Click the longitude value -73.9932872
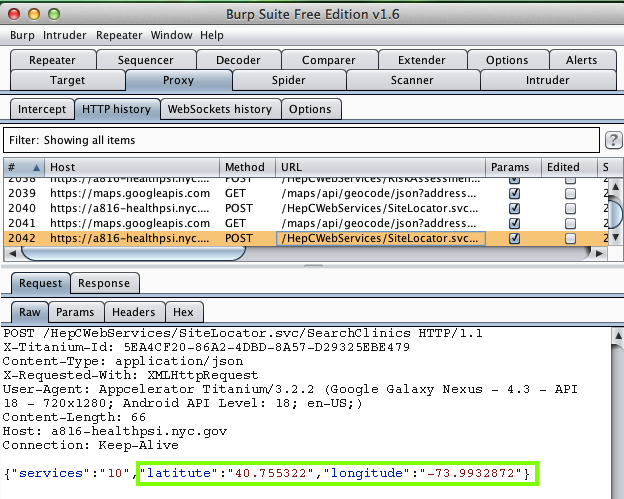This screenshot has width=624, height=499. 470,474
